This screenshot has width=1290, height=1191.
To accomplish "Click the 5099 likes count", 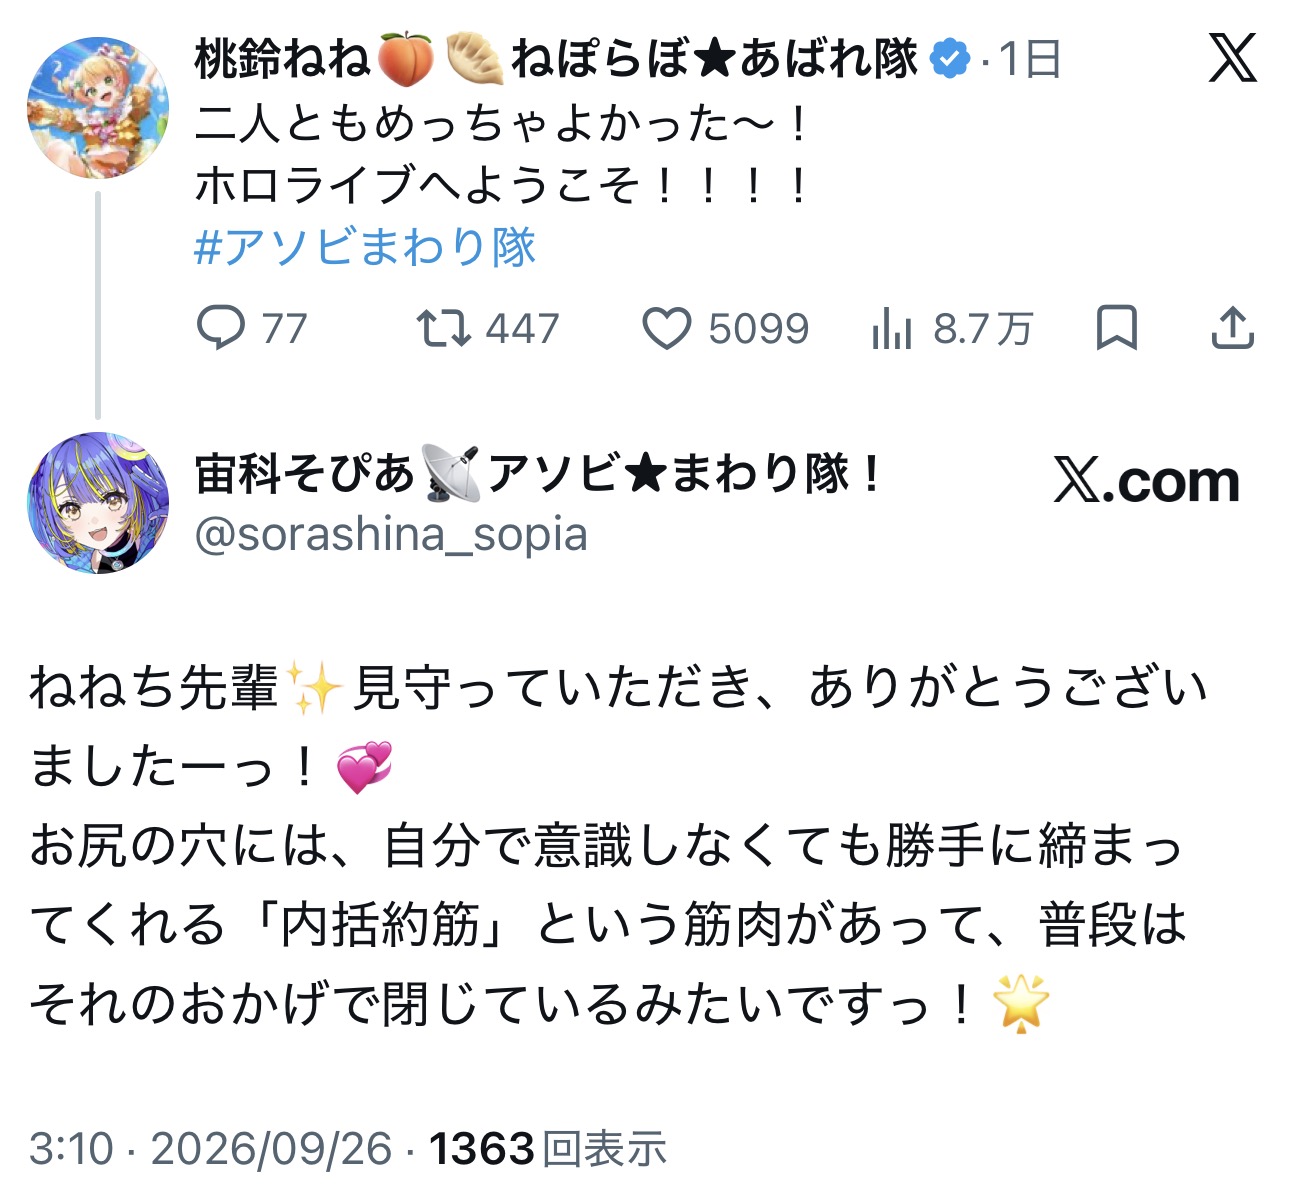I will [759, 329].
